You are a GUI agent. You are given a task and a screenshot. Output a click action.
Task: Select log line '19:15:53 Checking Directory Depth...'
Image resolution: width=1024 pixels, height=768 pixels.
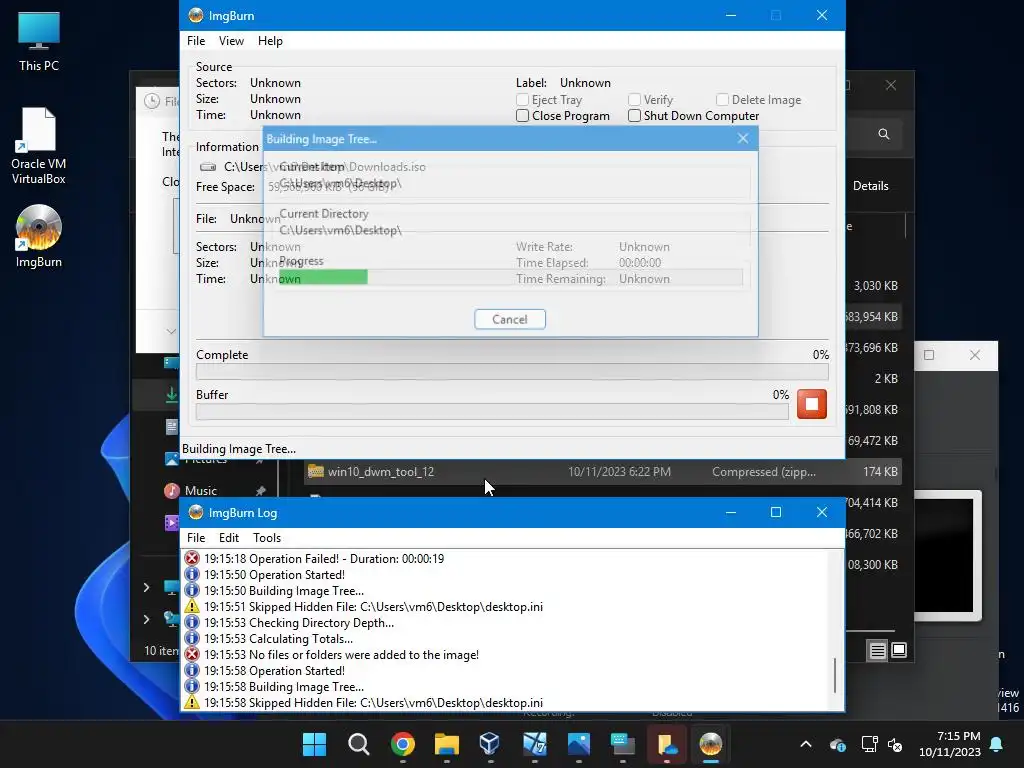click(x=298, y=623)
